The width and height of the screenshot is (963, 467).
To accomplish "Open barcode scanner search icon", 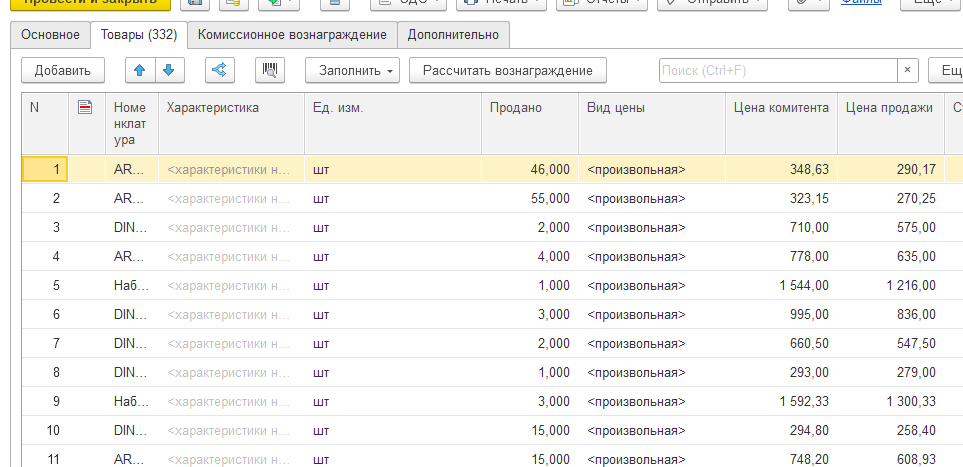I will 270,70.
